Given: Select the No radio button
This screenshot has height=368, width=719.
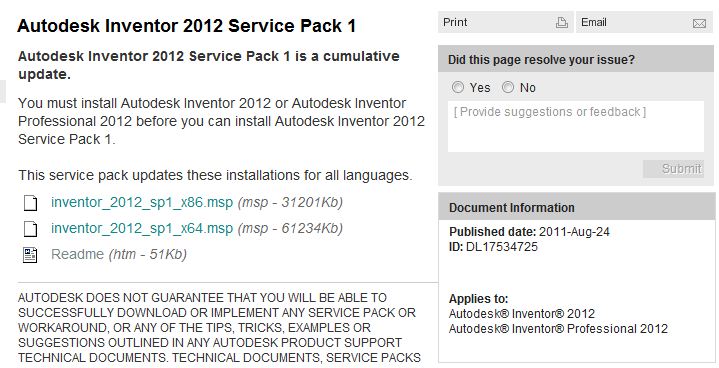Looking at the screenshot, I should click(x=508, y=87).
